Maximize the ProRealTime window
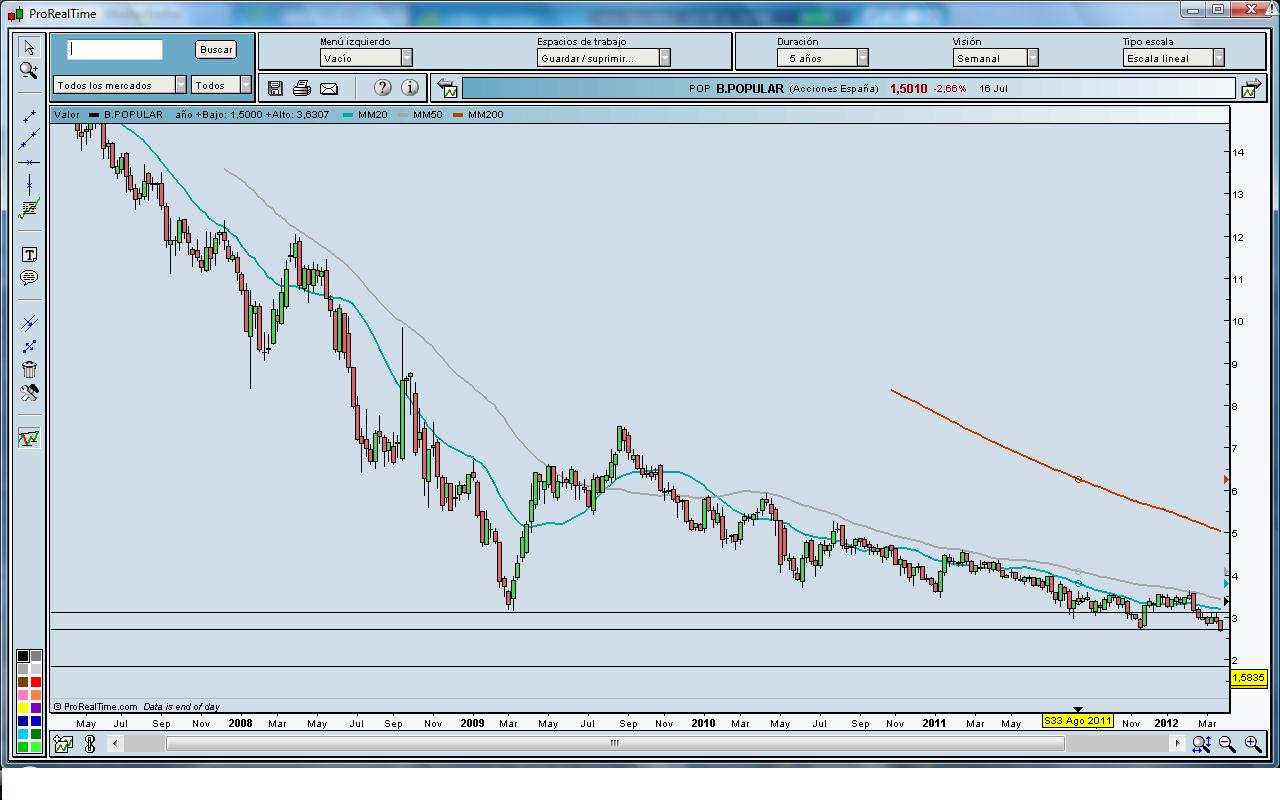The width and height of the screenshot is (1280, 800). pyautogui.click(x=1218, y=10)
